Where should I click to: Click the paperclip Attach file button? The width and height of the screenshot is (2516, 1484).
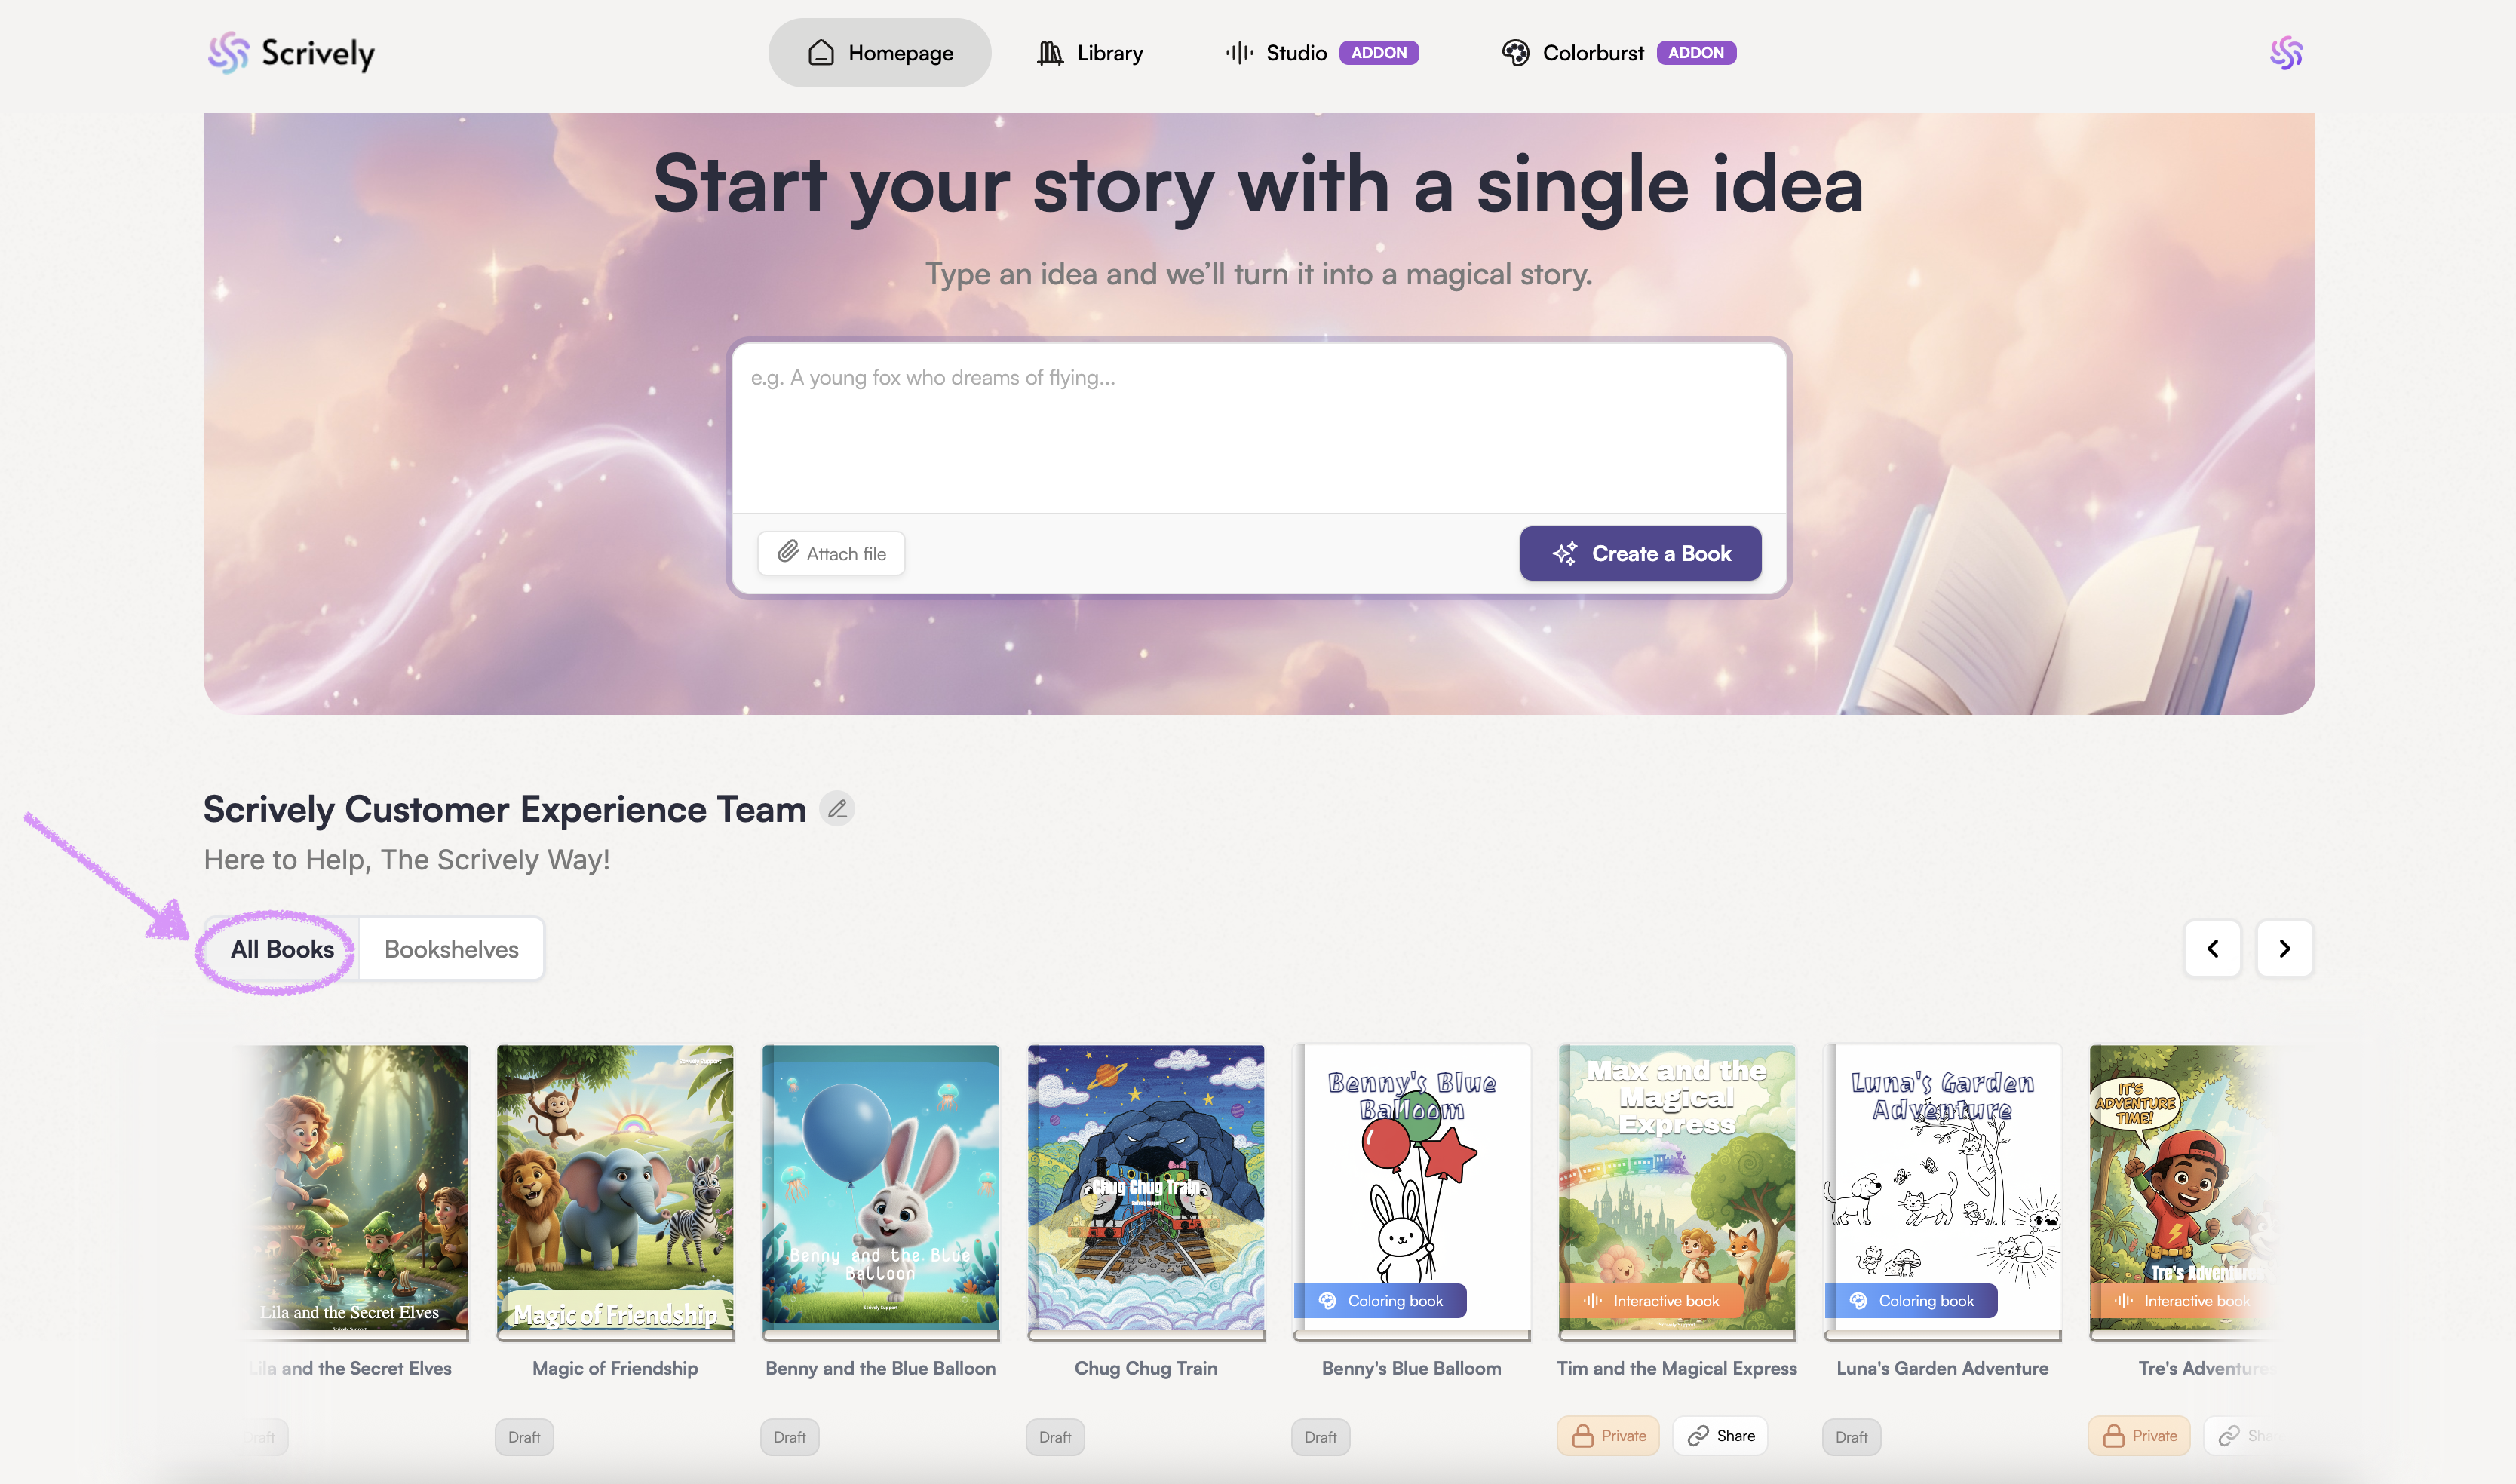tap(831, 553)
